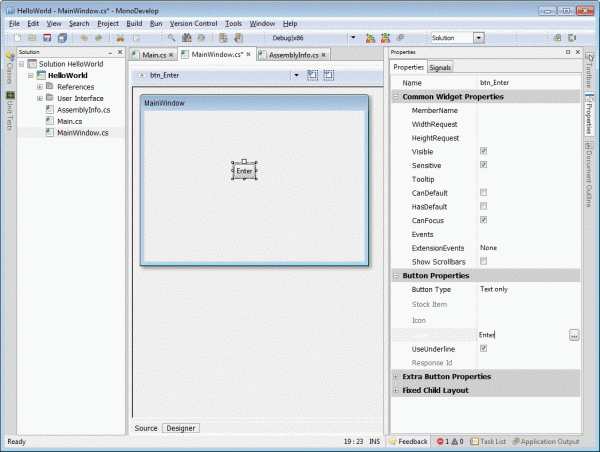Screen dimensions: 600x452
Task: Click the ExtensionEvents value None
Action: tap(488, 248)
